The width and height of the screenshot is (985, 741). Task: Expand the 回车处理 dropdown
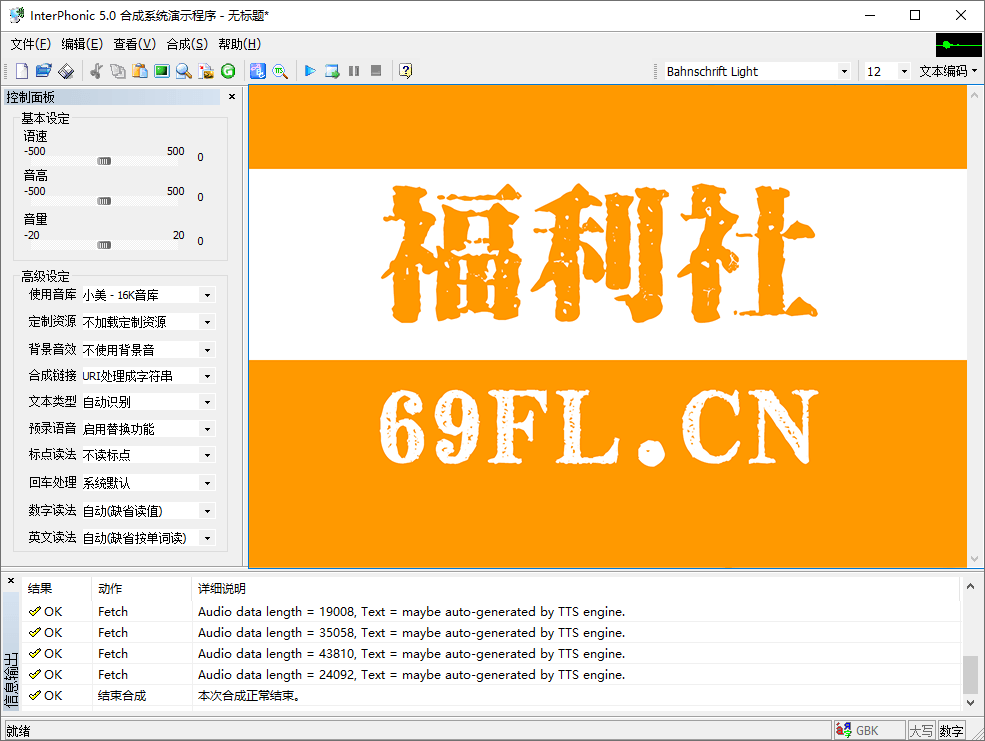click(x=207, y=484)
